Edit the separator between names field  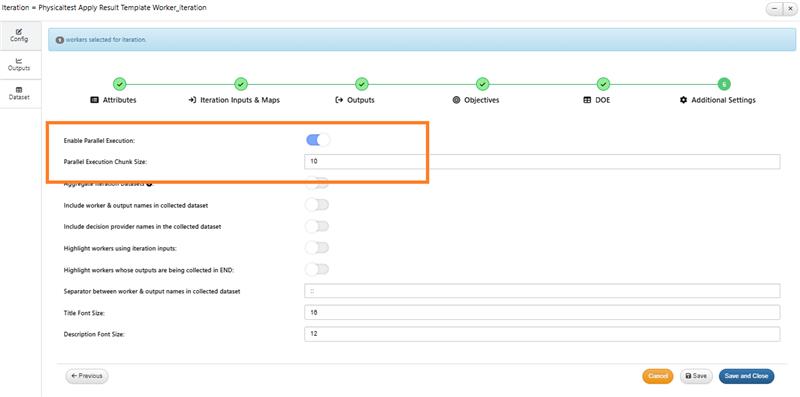click(542, 291)
